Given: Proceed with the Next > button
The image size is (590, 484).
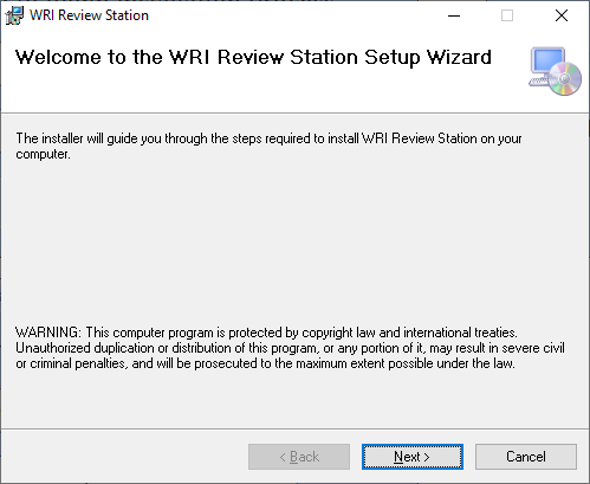Looking at the screenshot, I should pyautogui.click(x=412, y=457).
